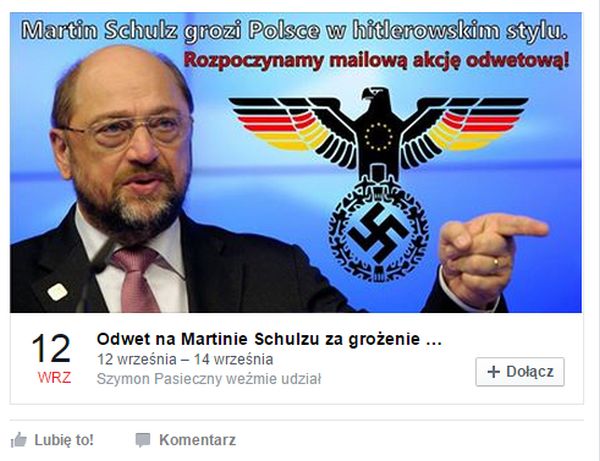The width and height of the screenshot is (600, 461).
Task: Click the white headline text on cover image
Action: coord(294,31)
